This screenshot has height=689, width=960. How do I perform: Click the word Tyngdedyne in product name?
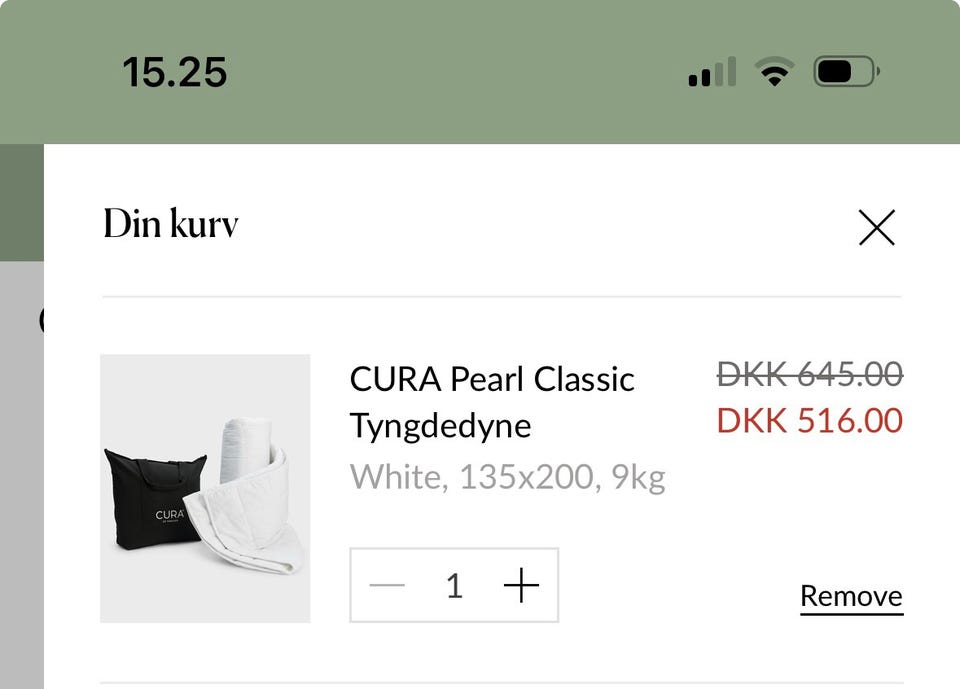click(440, 426)
